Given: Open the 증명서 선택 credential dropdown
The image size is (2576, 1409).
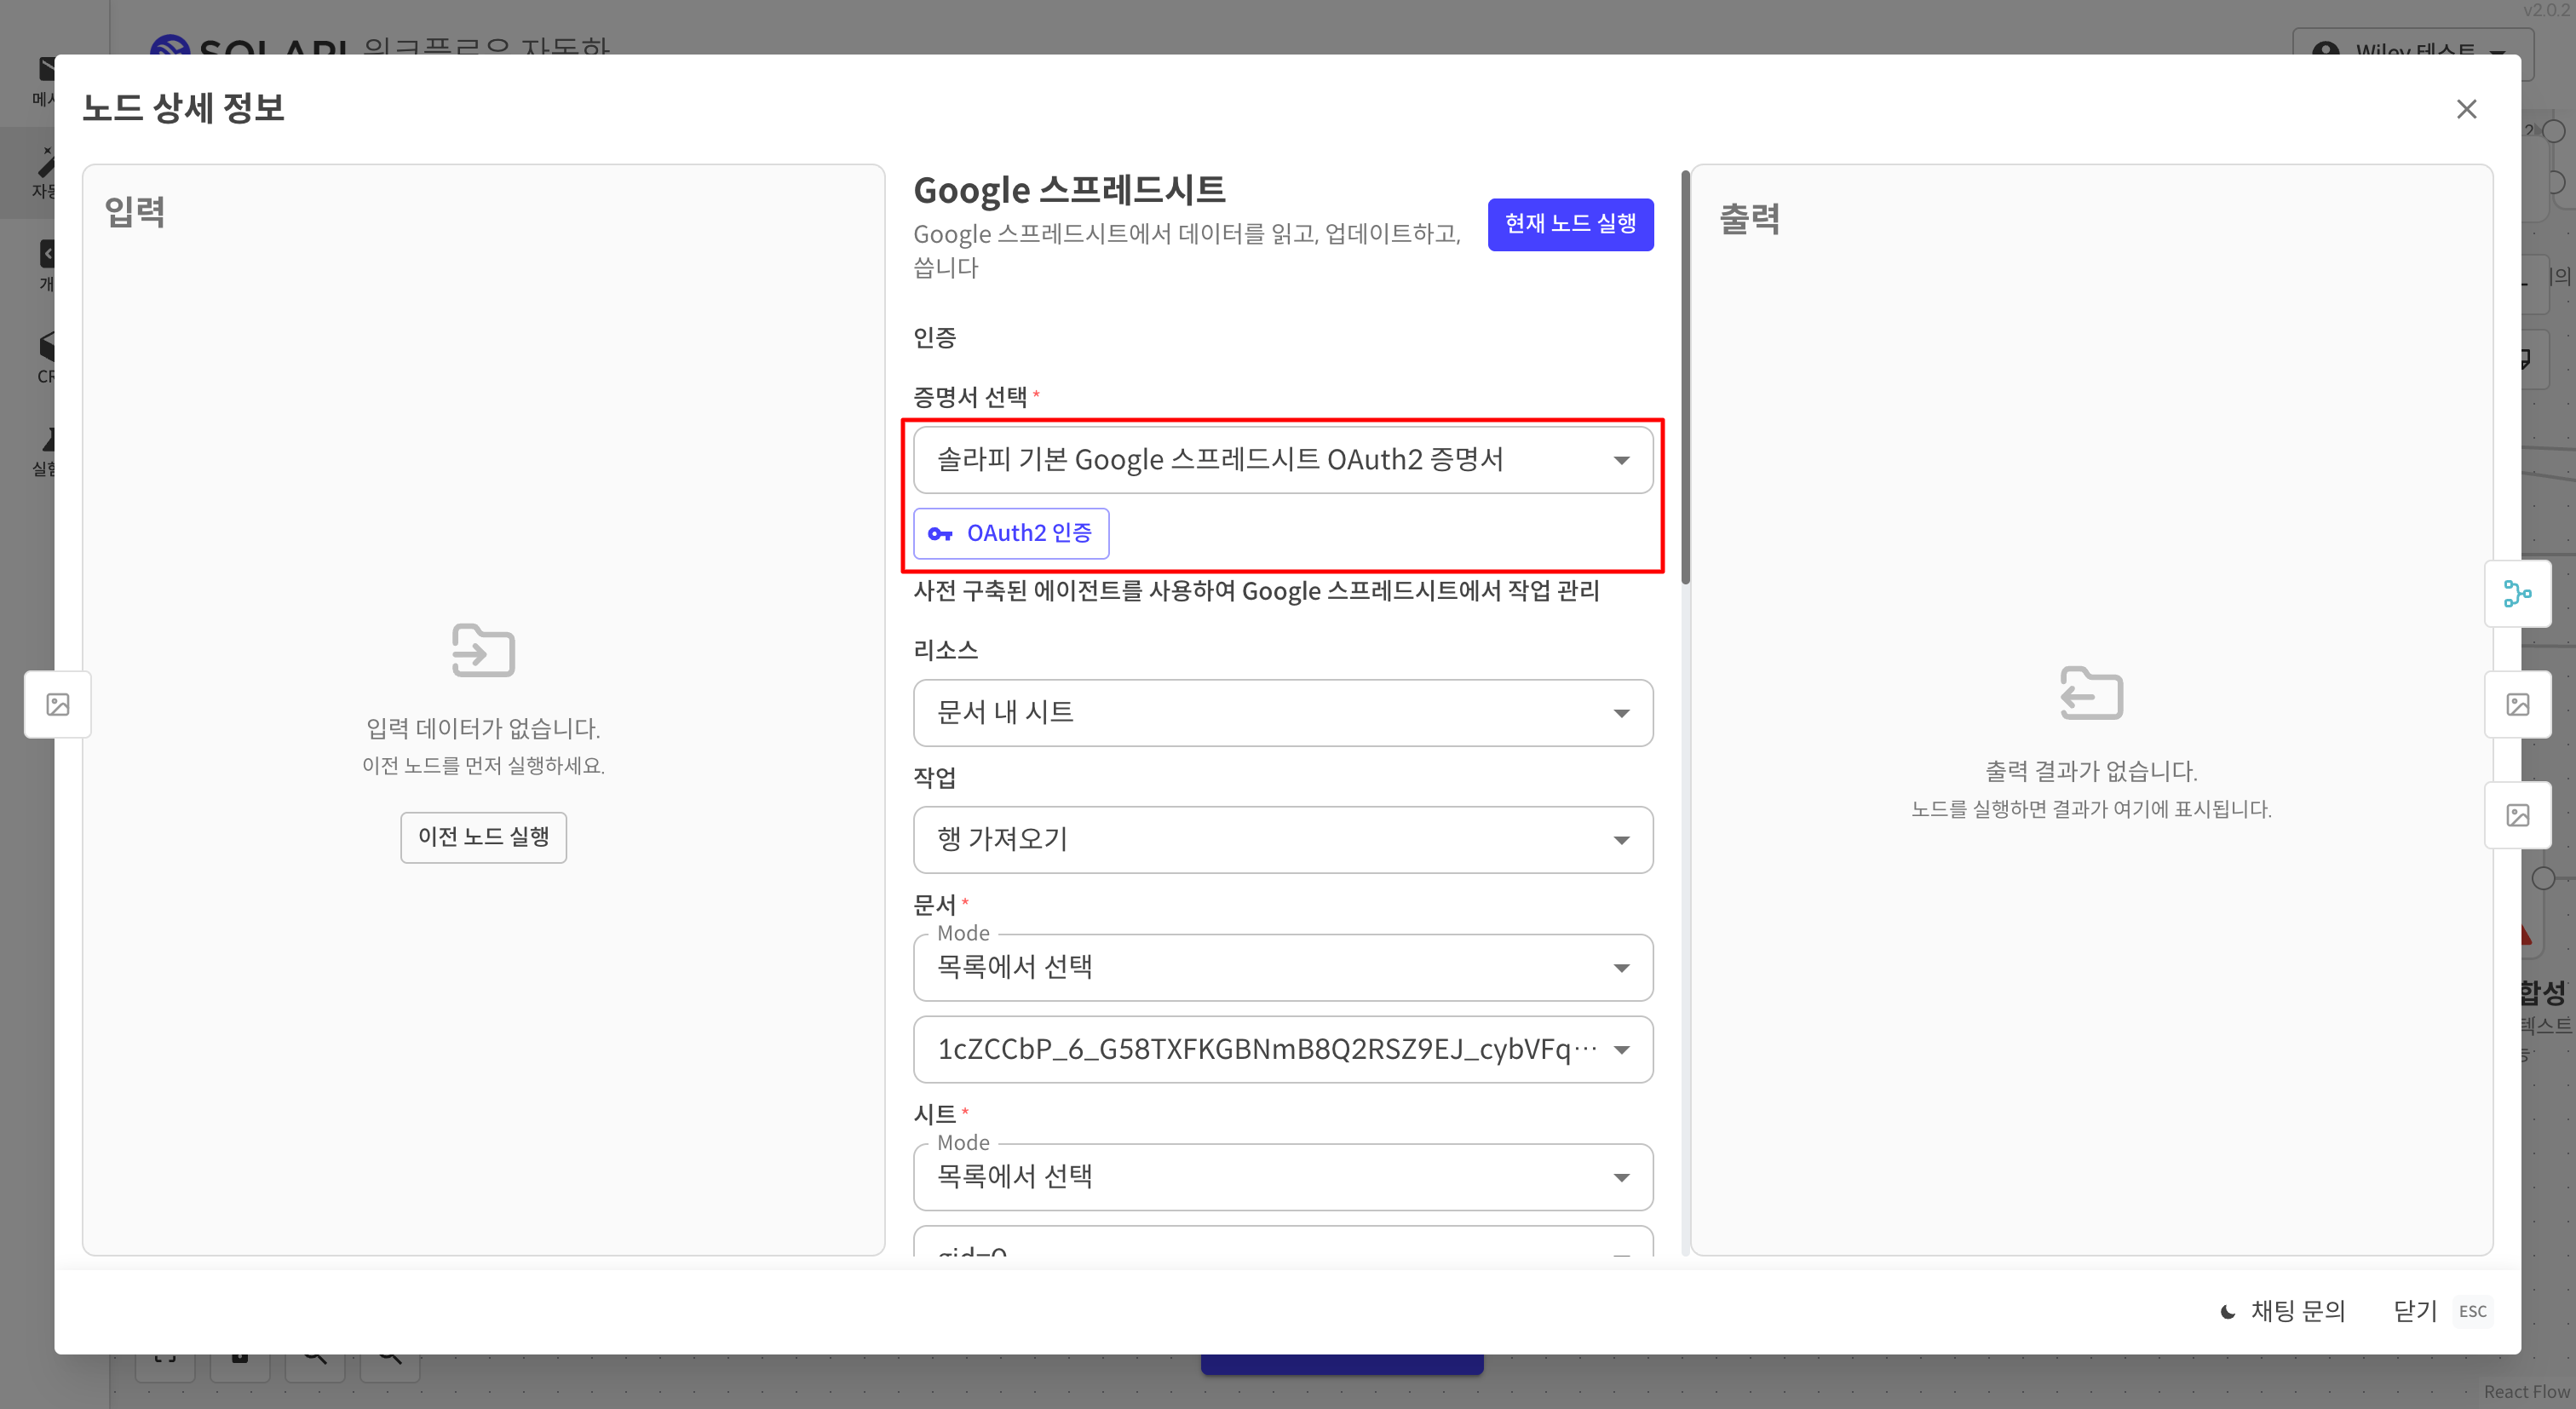Looking at the screenshot, I should tap(1282, 460).
